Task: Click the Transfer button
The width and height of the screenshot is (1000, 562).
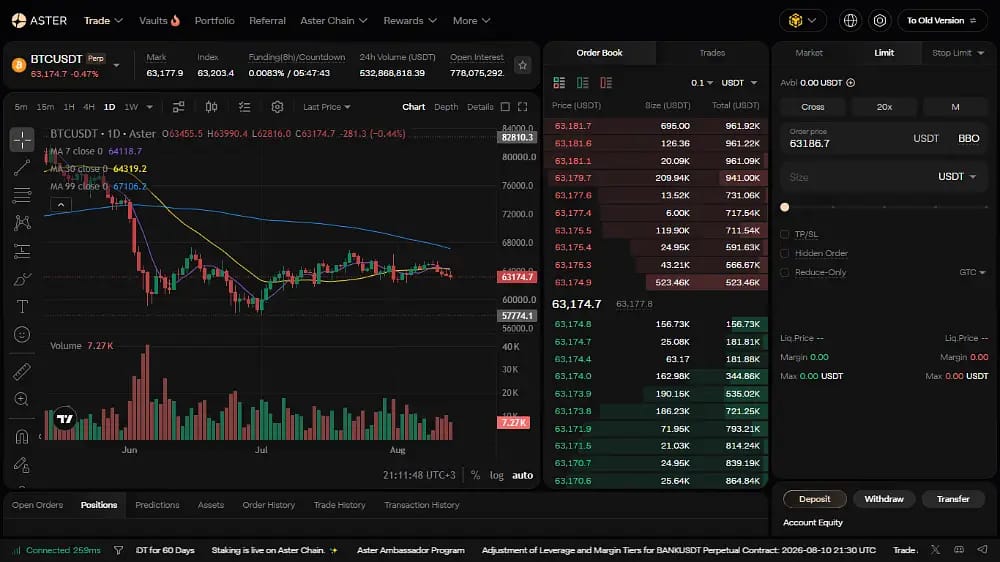Action: [953, 499]
